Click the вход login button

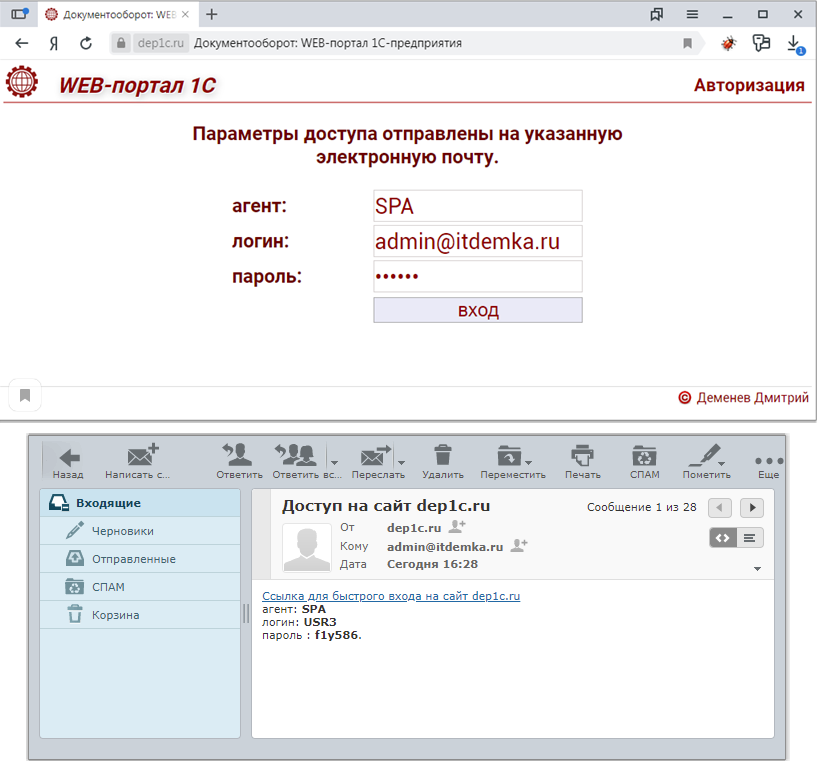tap(478, 310)
